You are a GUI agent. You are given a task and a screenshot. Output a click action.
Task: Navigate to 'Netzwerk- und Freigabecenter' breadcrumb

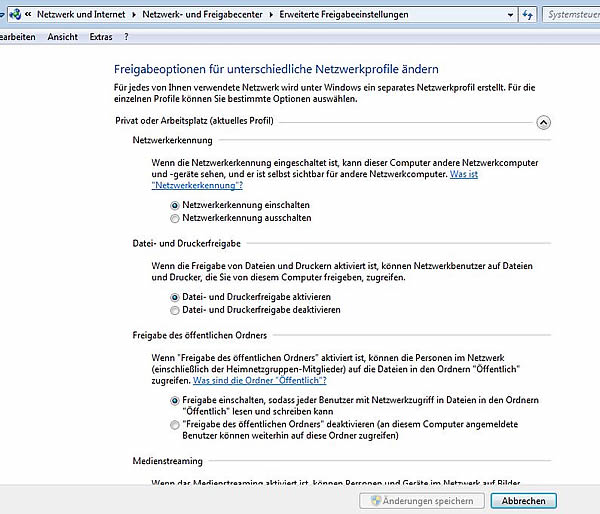(202, 15)
